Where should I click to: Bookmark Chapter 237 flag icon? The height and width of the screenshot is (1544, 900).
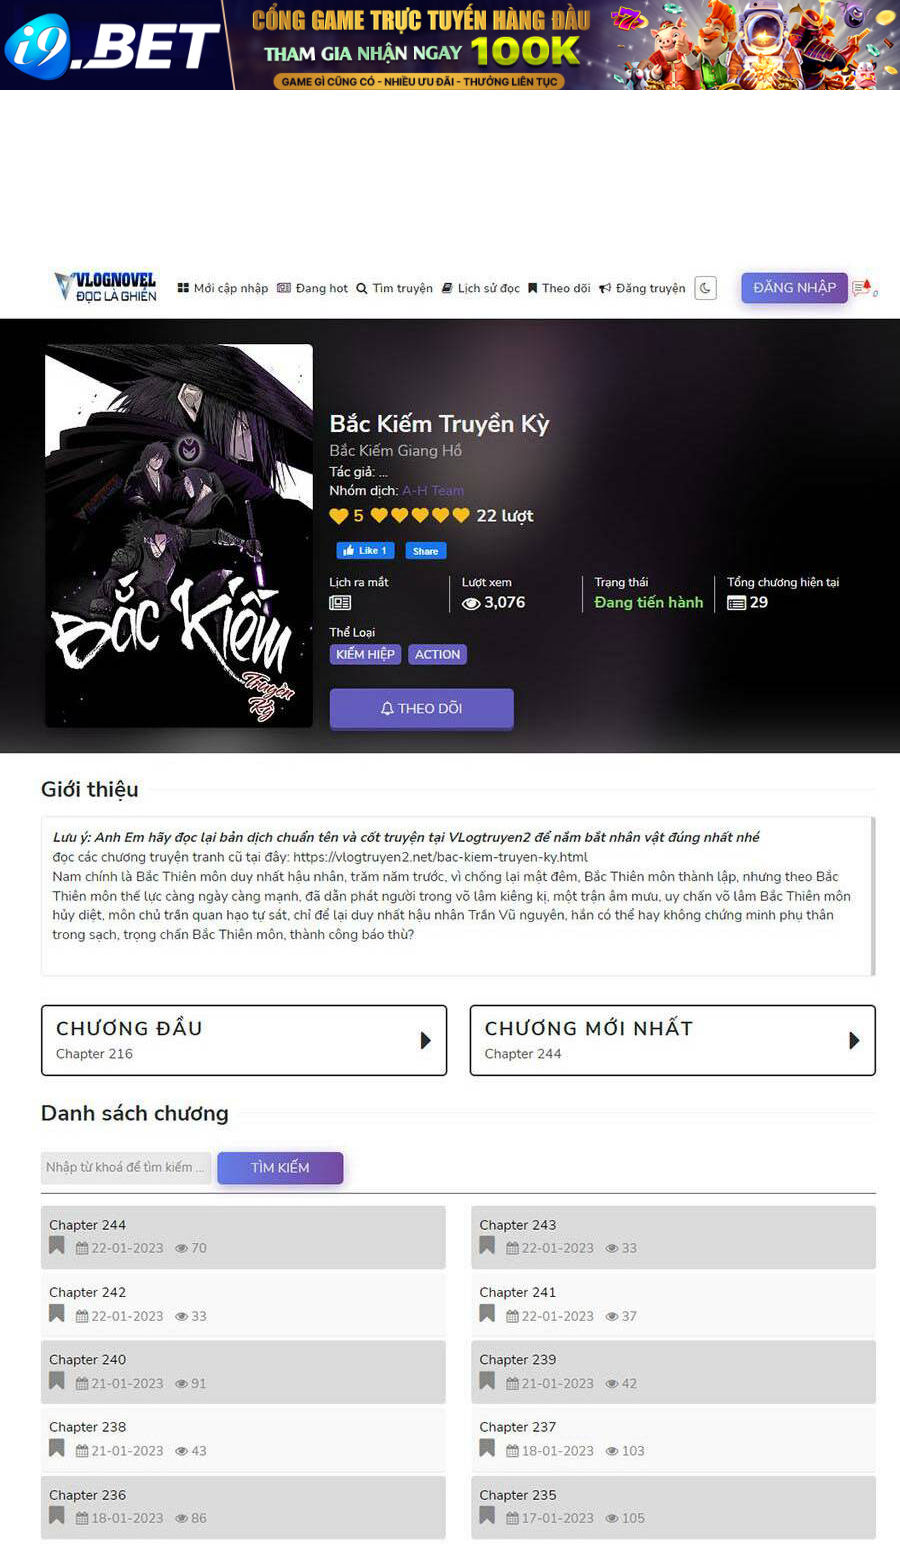[487, 1449]
